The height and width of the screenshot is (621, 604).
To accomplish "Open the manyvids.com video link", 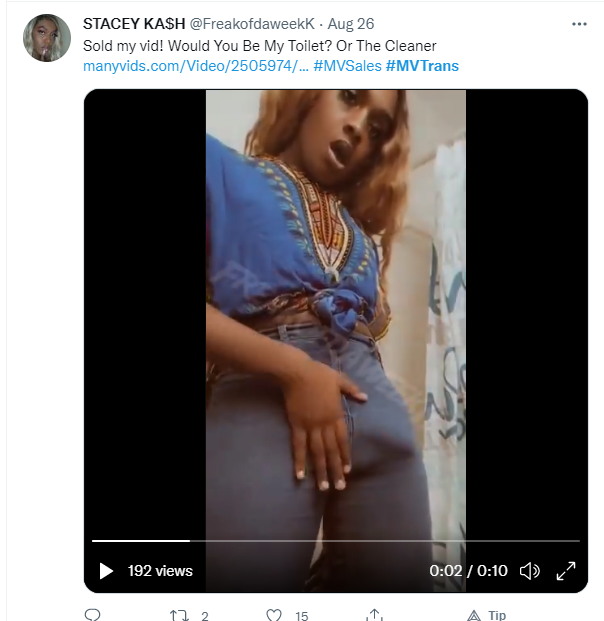I will click(x=196, y=66).
